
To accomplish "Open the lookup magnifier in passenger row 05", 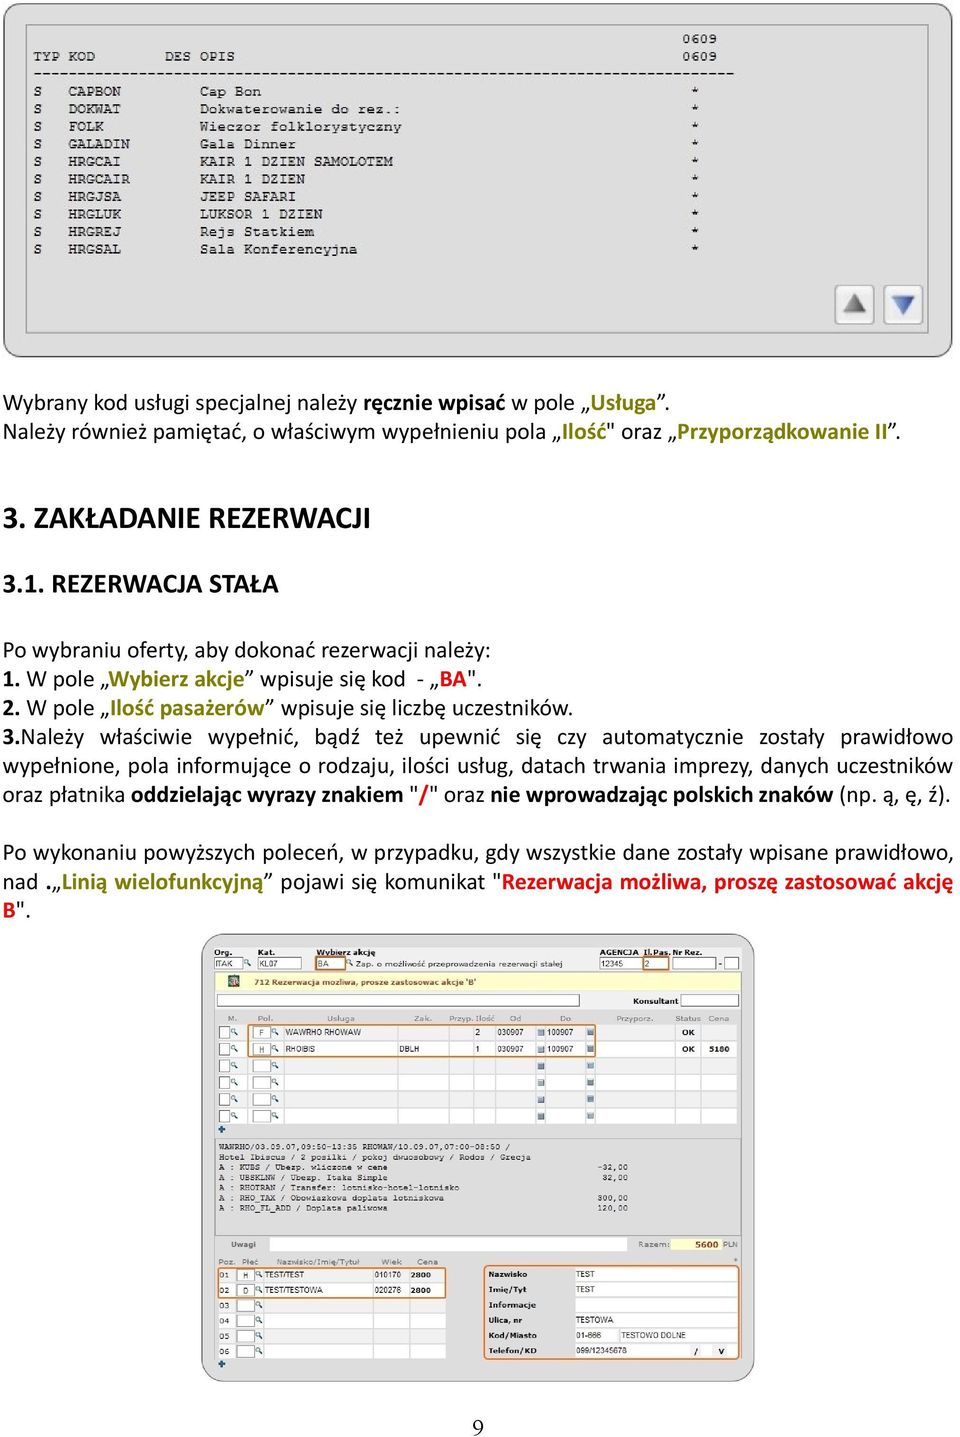I will pyautogui.click(x=259, y=1335).
